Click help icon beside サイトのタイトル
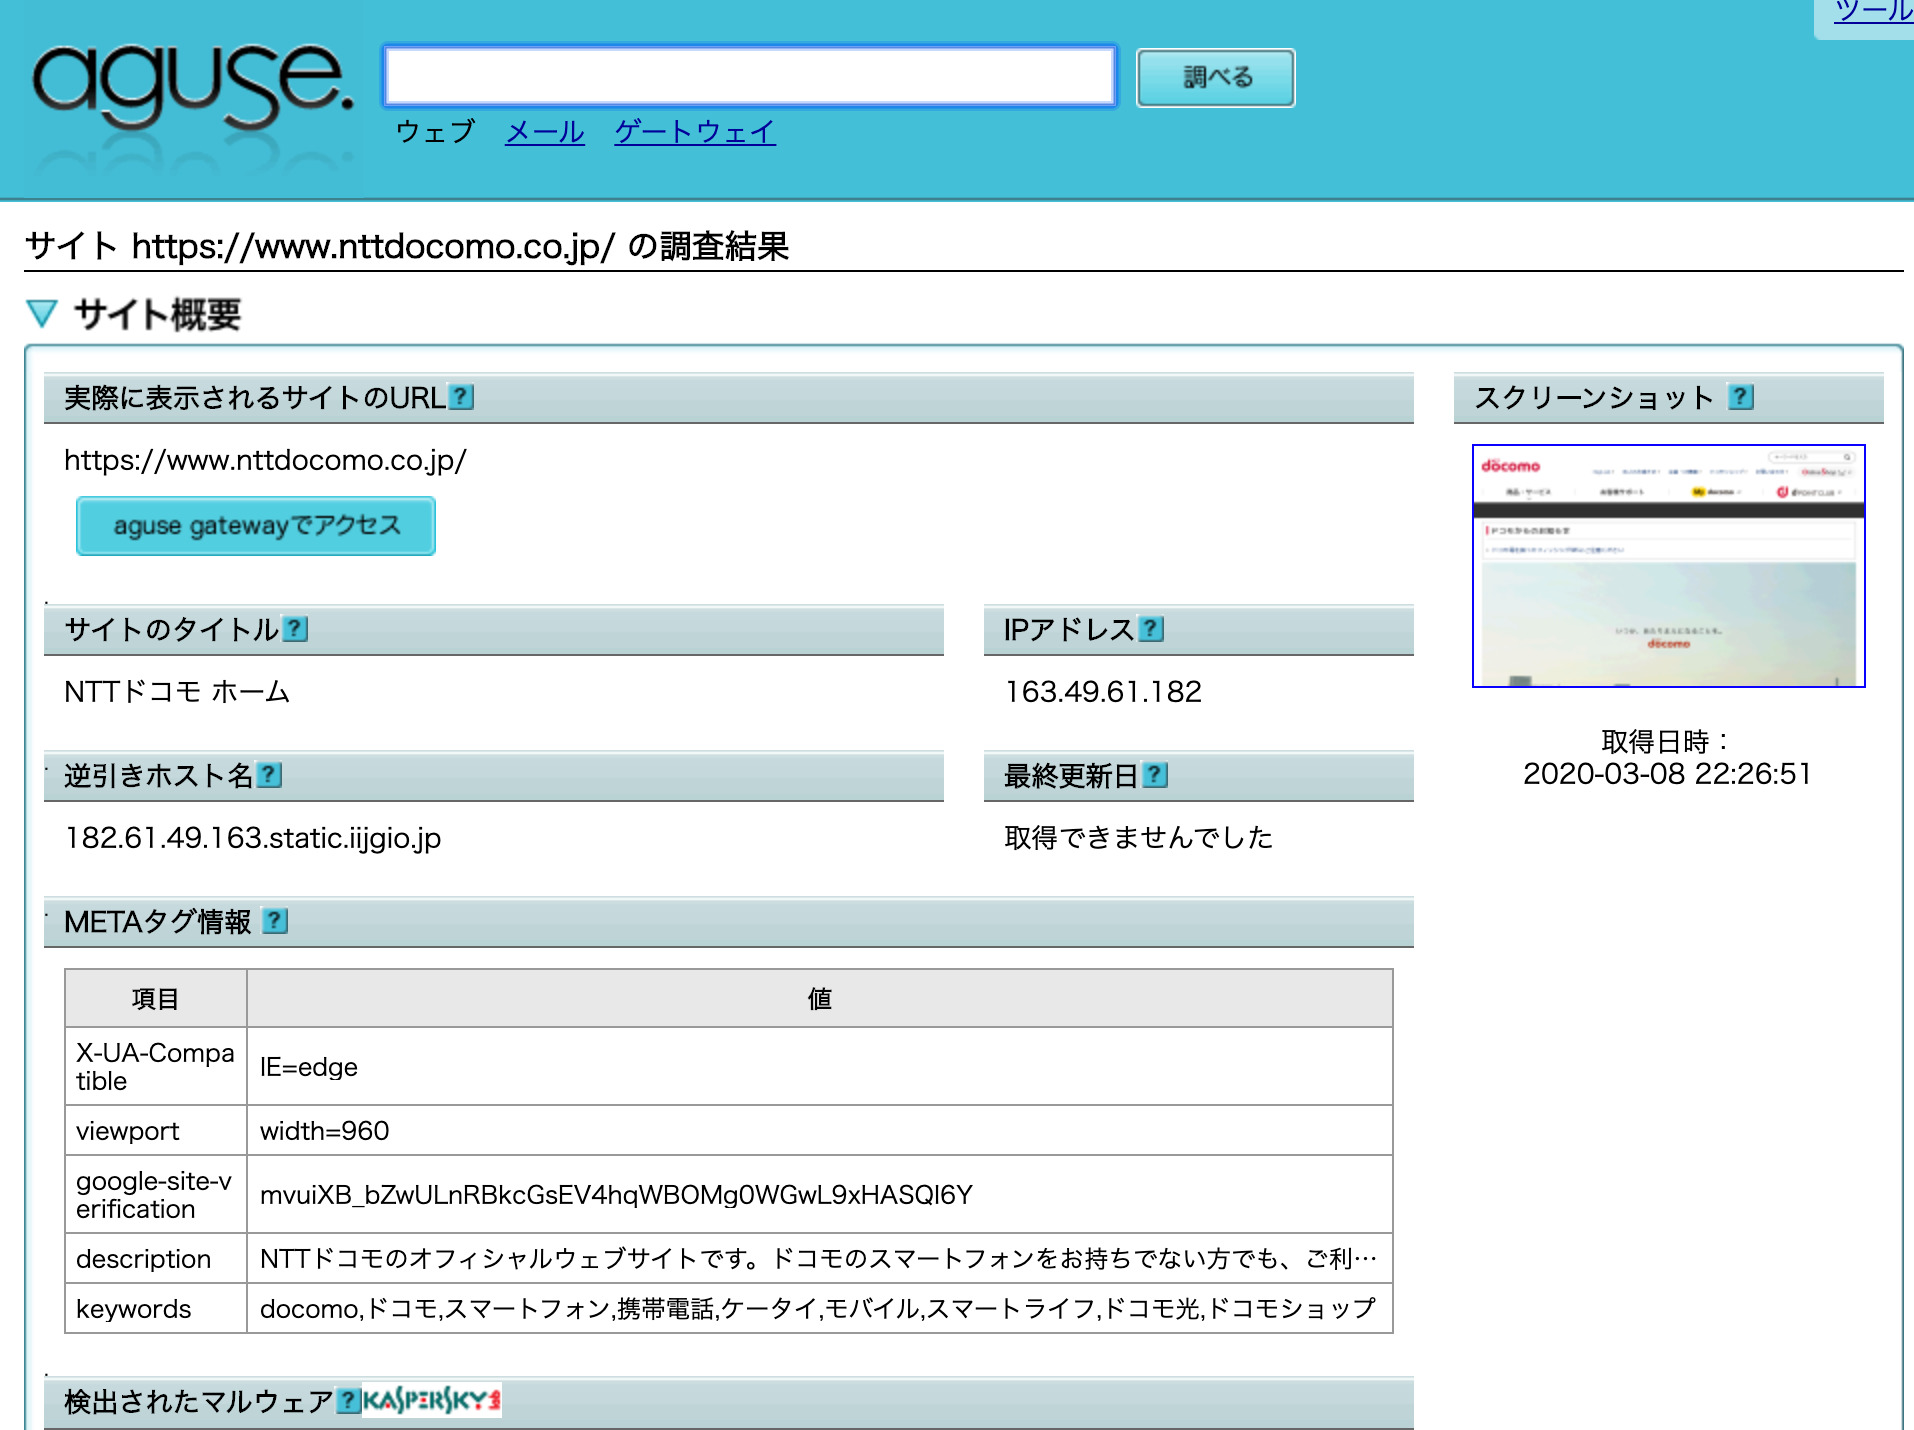This screenshot has height=1430, width=1914. point(295,629)
